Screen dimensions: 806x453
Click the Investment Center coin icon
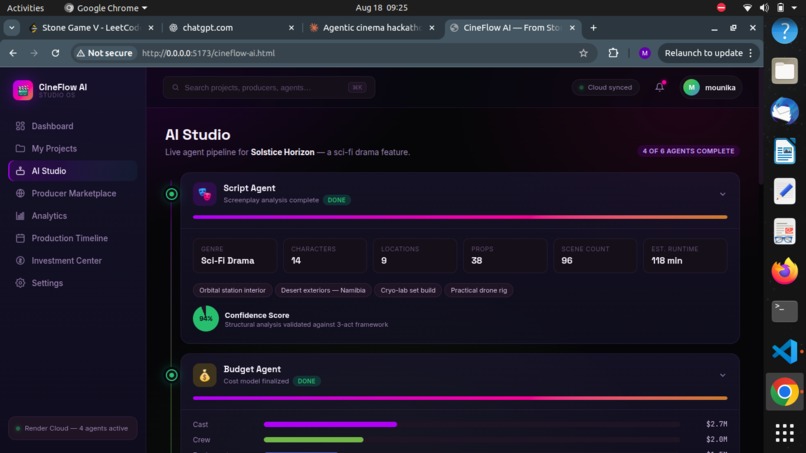20,261
